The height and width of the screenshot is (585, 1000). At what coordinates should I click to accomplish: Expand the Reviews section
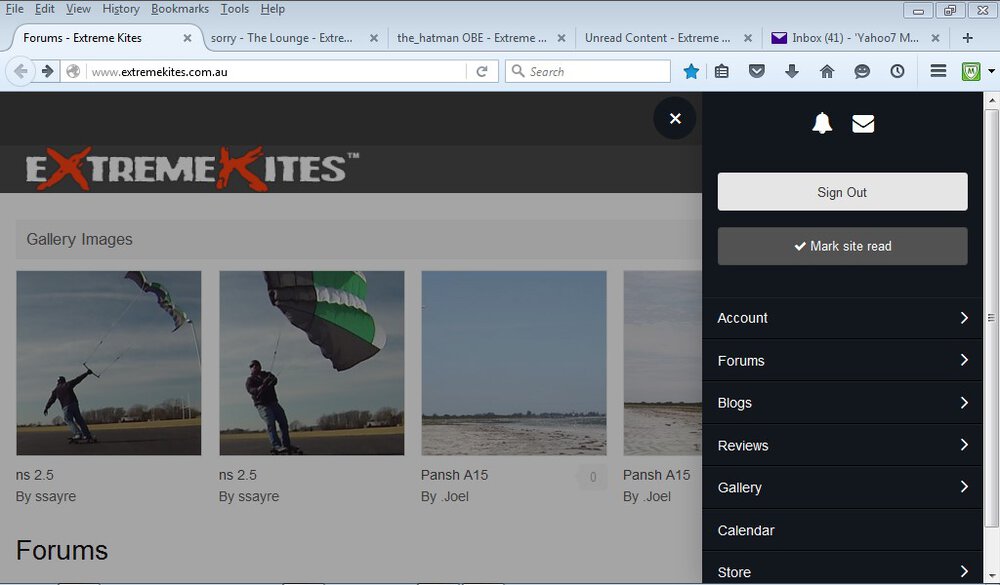click(842, 445)
